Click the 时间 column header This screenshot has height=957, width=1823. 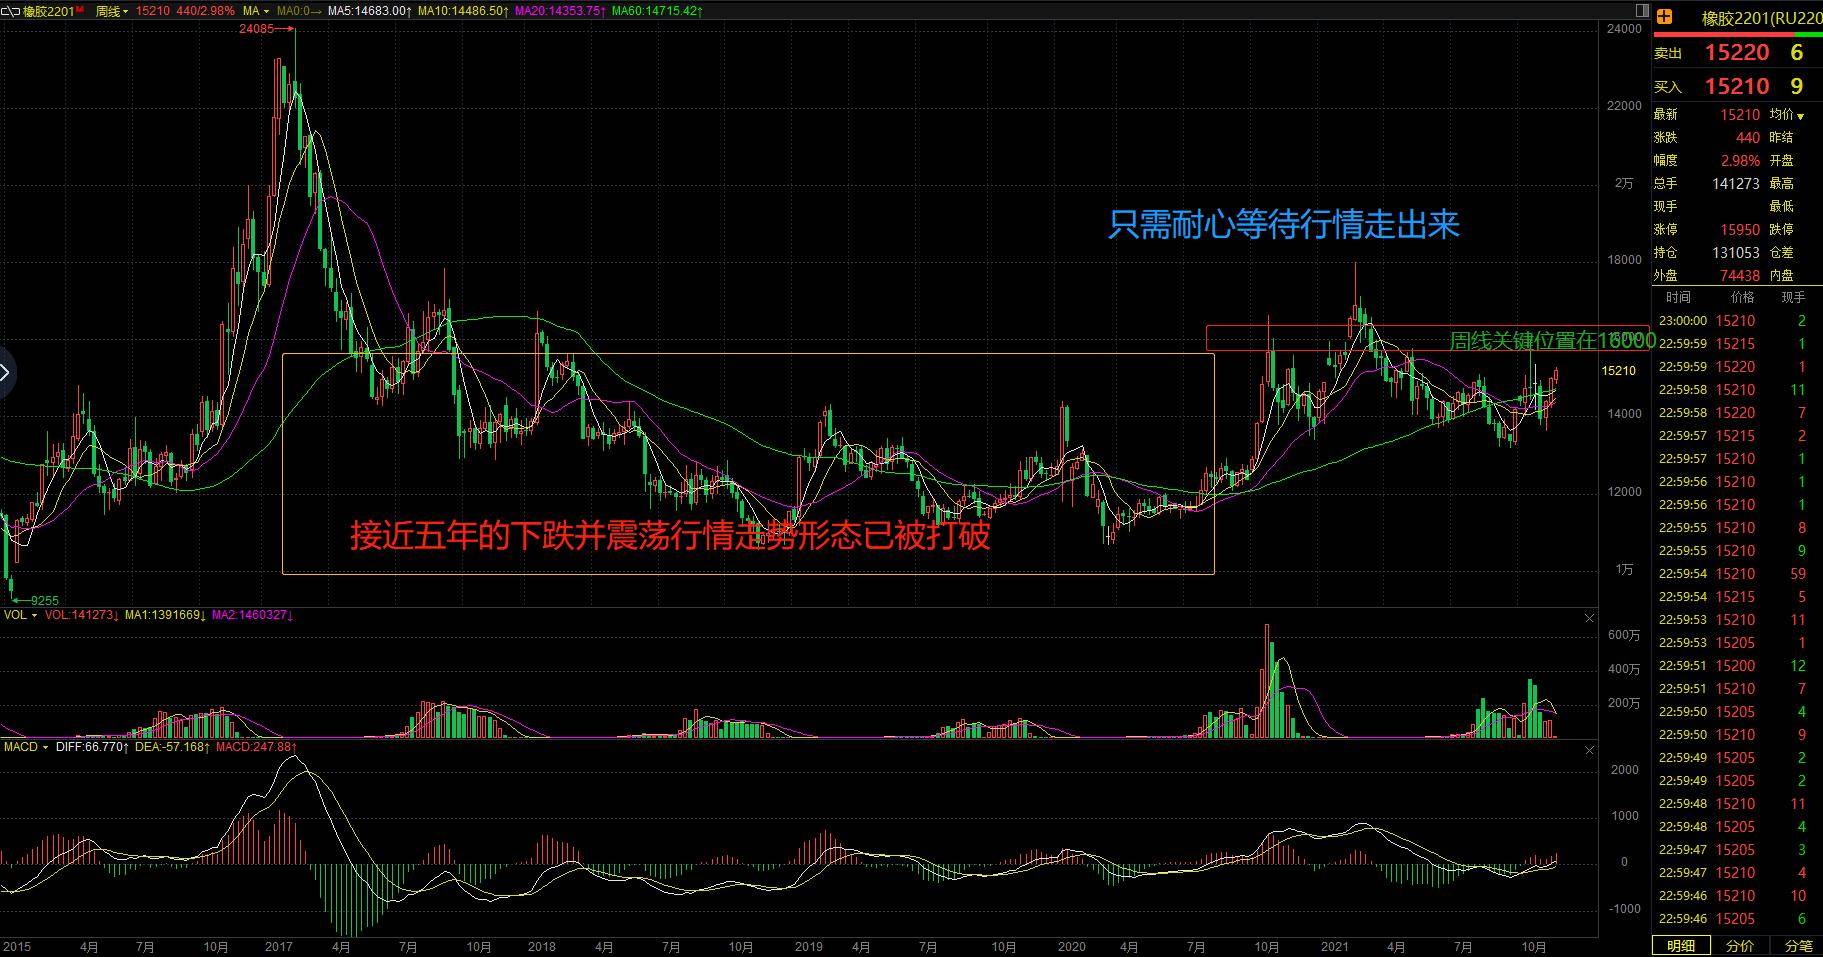click(1678, 298)
